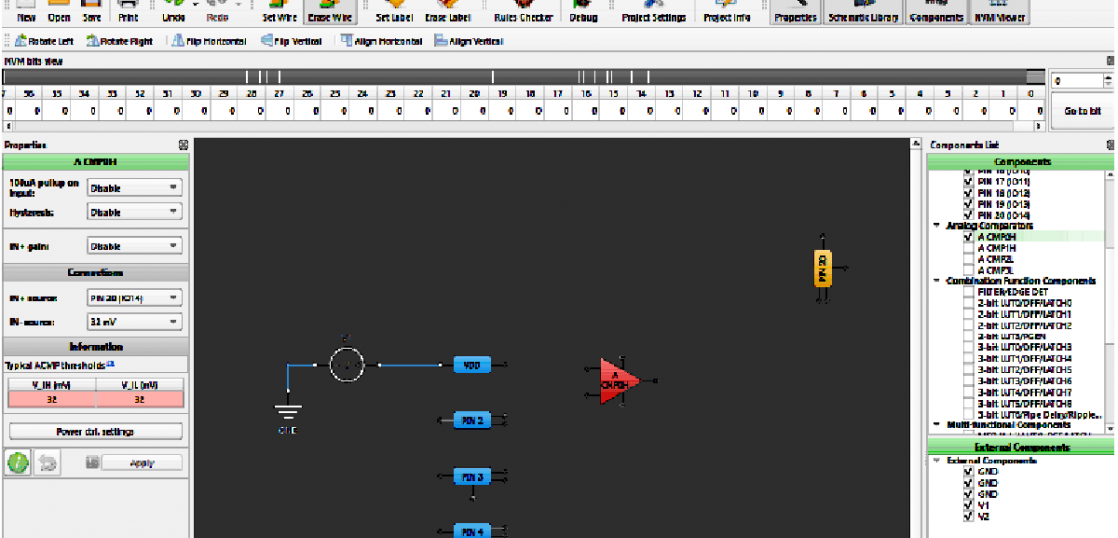Image resolution: width=1118 pixels, height=538 pixels.
Task: Open the Schematic Library
Action: [864, 12]
